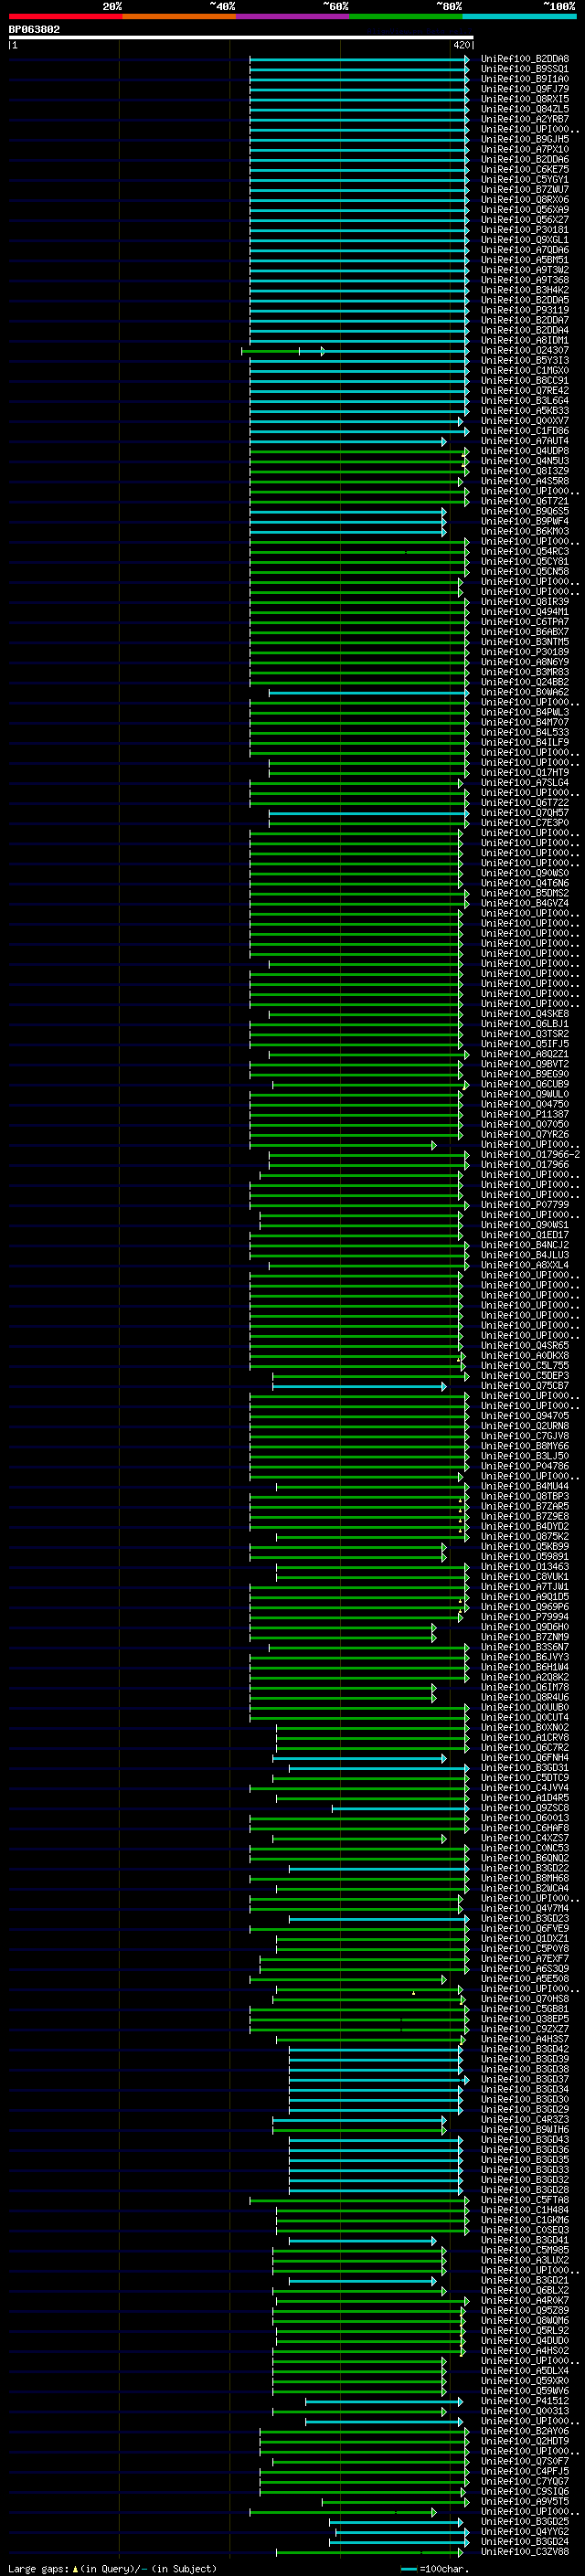Select hit label UniRef100_A5KB33
The height and width of the screenshot is (2576, 585).
pyautogui.click(x=524, y=411)
